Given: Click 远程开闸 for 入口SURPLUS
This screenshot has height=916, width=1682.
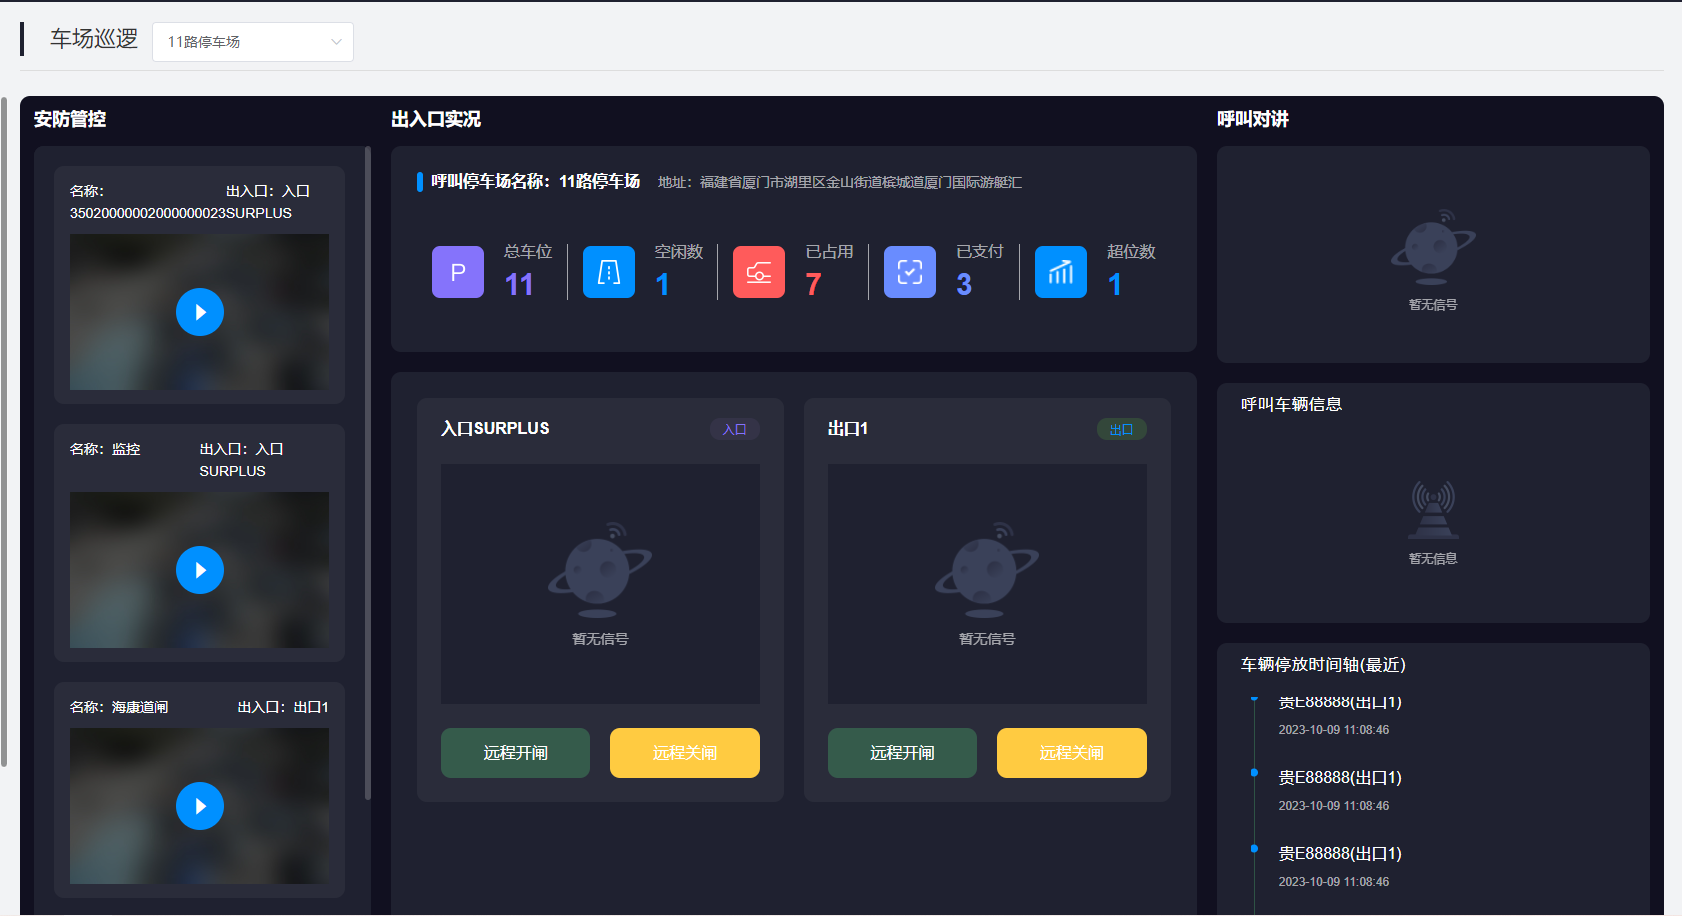Looking at the screenshot, I should [515, 753].
